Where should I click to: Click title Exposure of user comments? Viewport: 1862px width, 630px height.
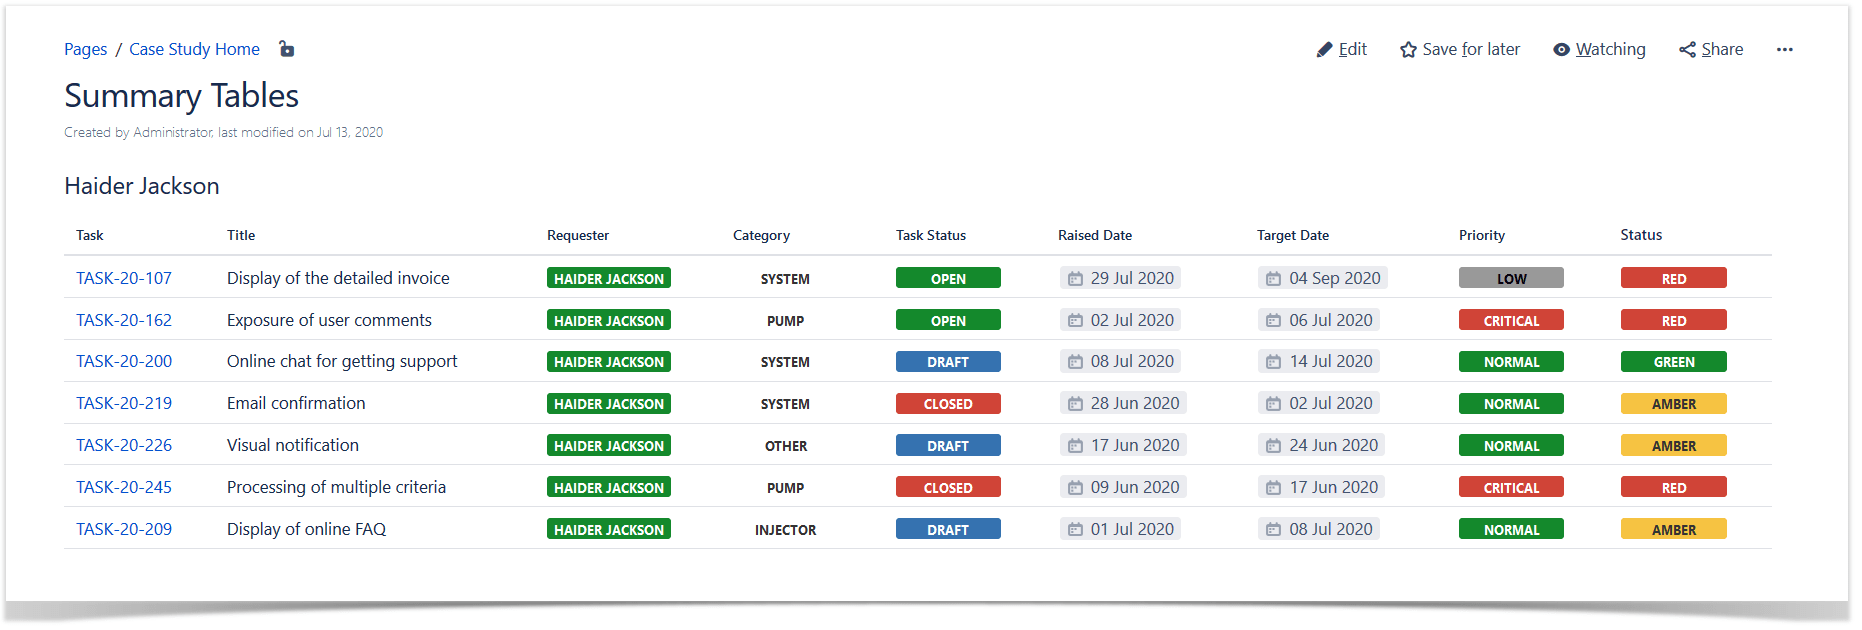(329, 320)
